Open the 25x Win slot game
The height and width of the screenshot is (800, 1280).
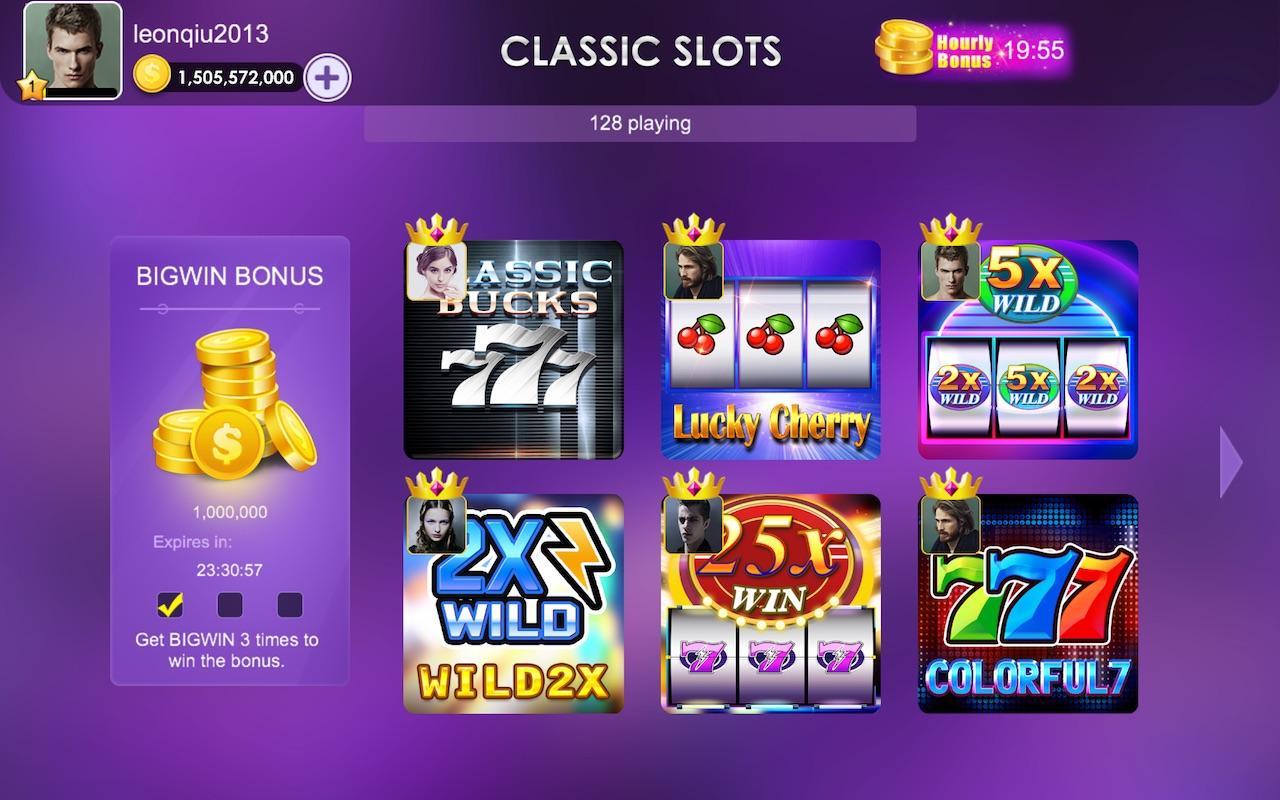point(771,604)
